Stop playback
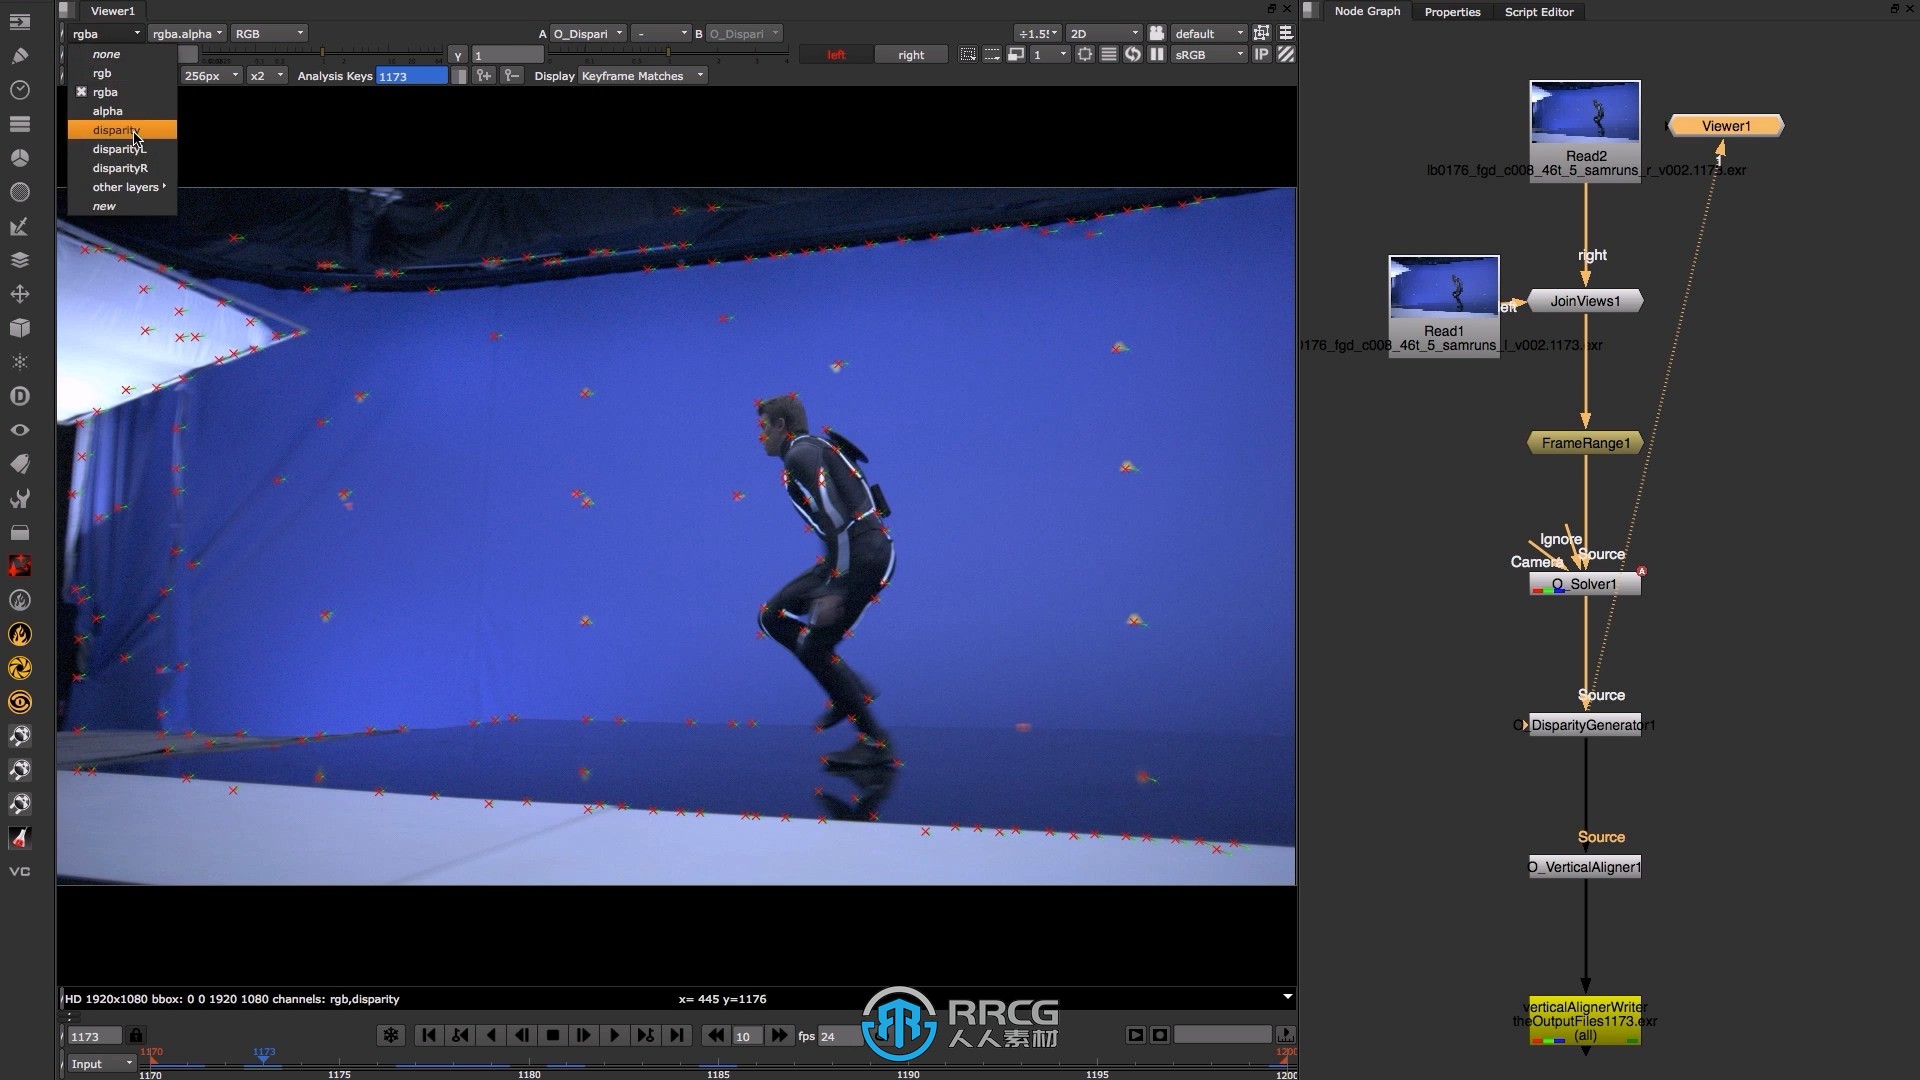The width and height of the screenshot is (1920, 1080). [553, 1035]
